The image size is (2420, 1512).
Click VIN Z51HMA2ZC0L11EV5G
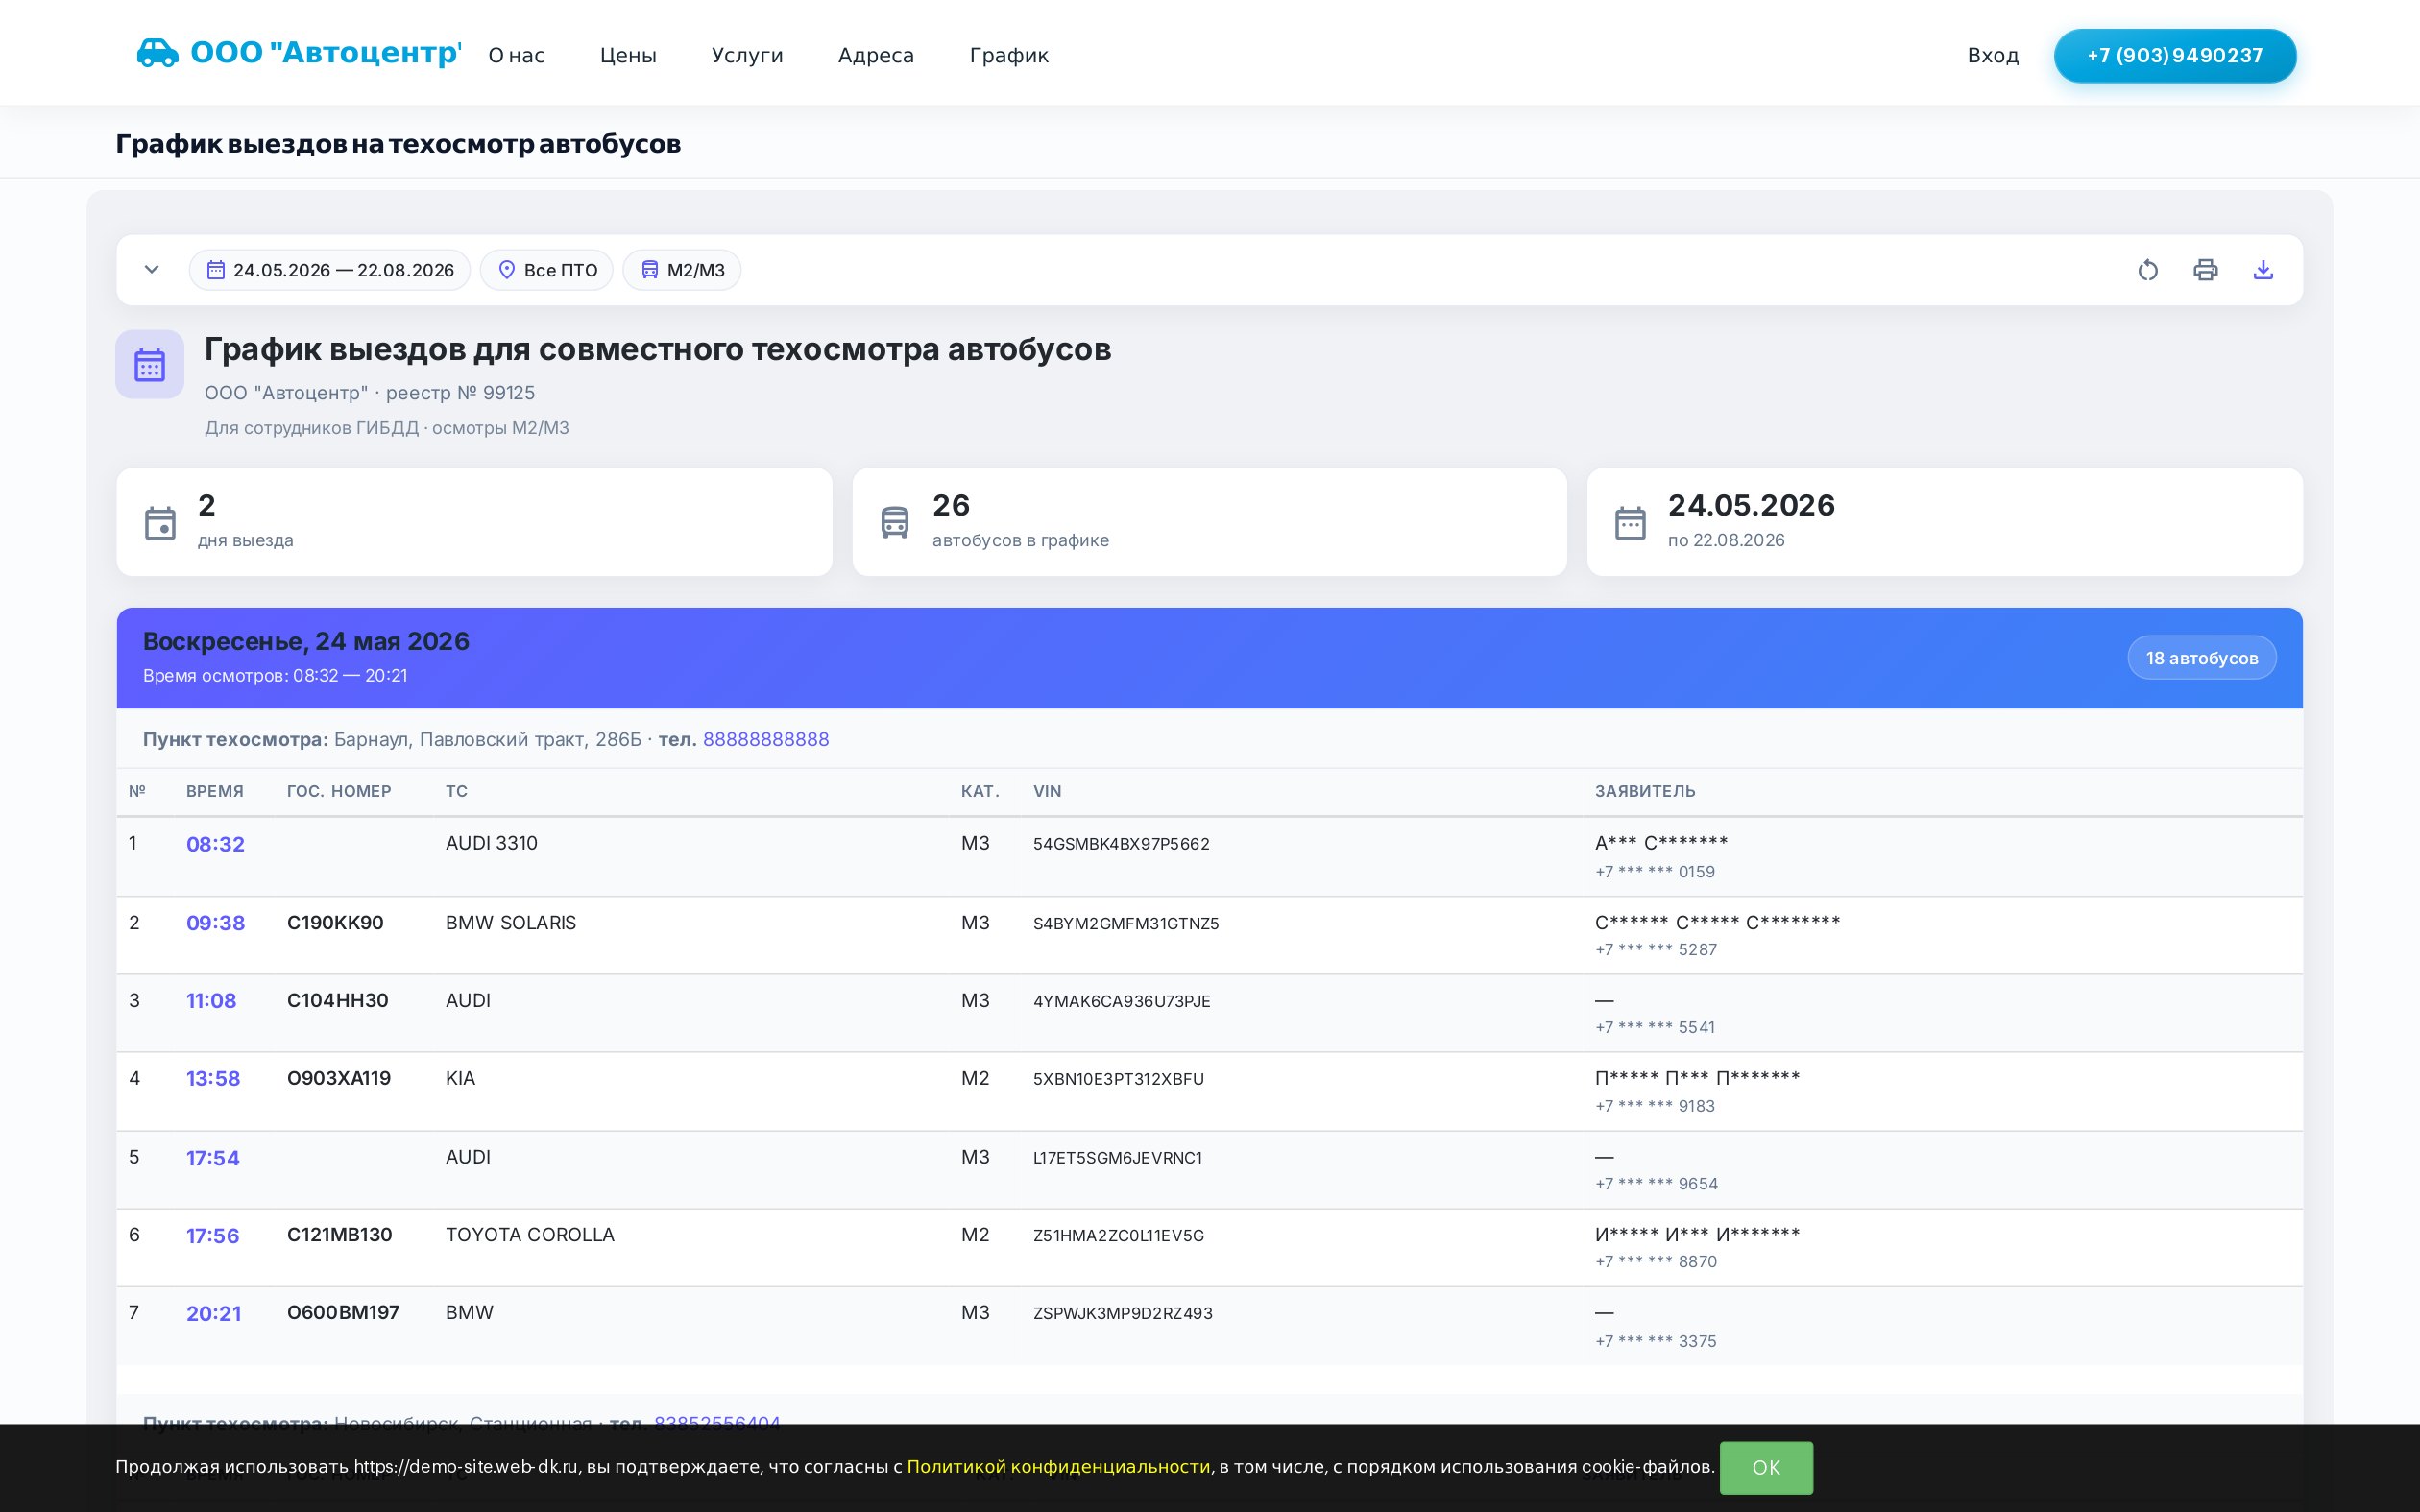point(1118,1236)
